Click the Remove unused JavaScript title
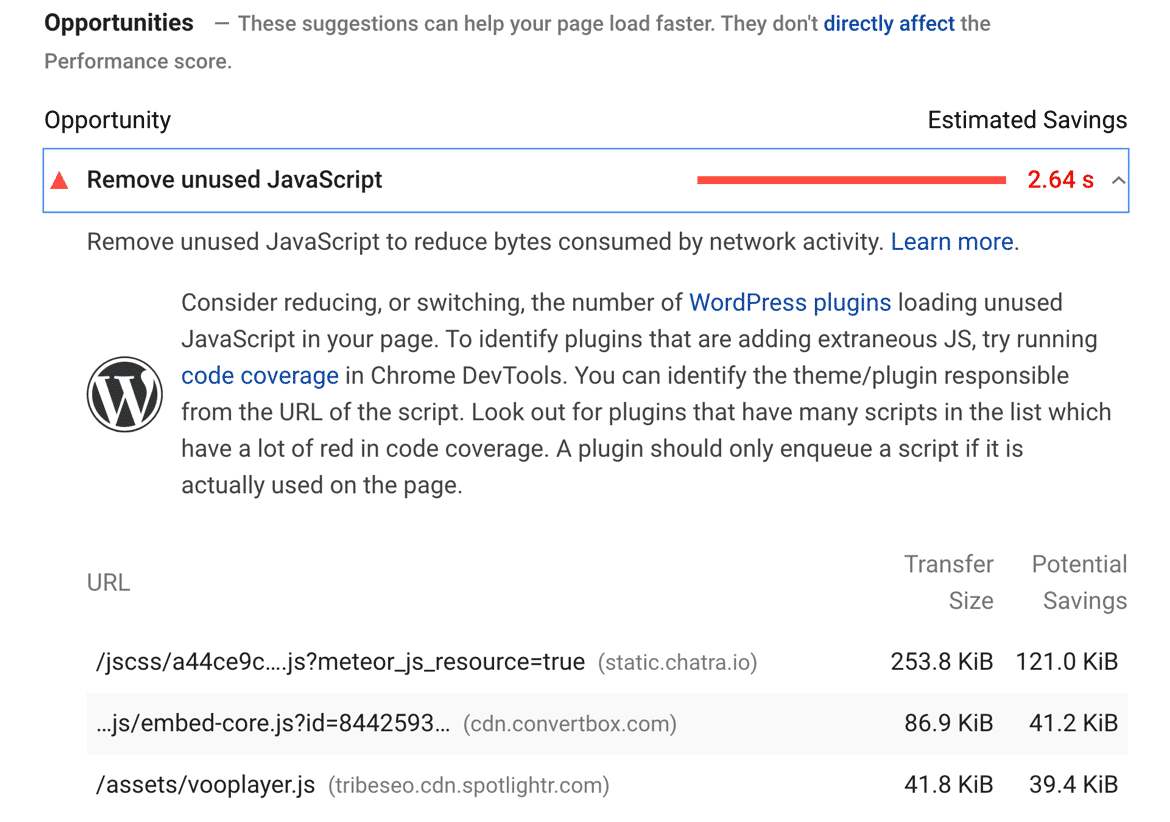This screenshot has height=822, width=1170. pyautogui.click(x=234, y=180)
